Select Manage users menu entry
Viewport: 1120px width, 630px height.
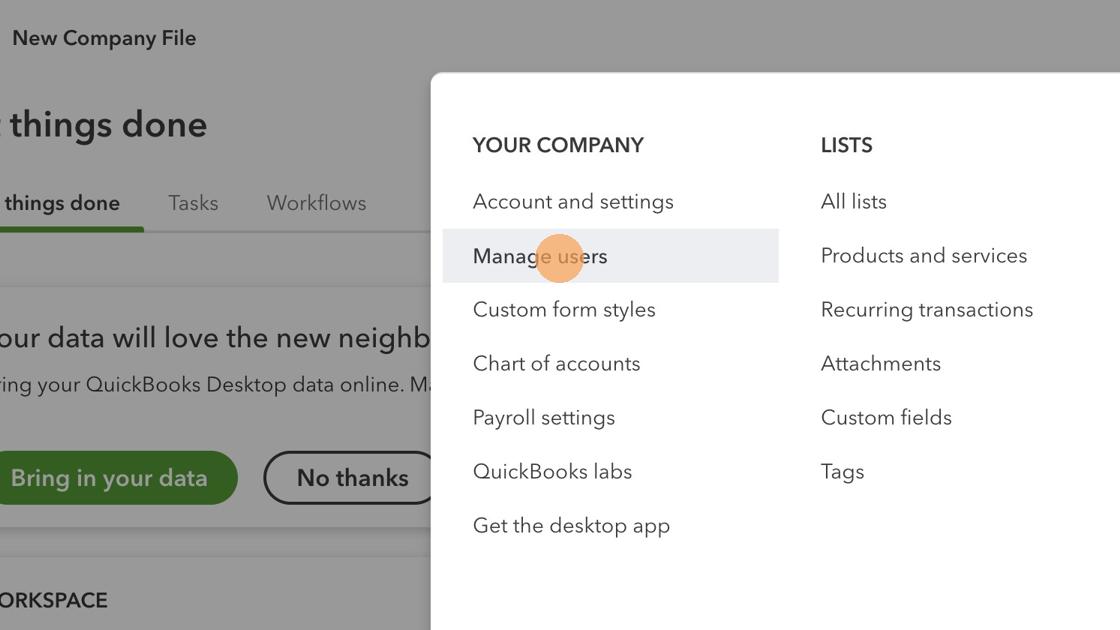tap(540, 256)
